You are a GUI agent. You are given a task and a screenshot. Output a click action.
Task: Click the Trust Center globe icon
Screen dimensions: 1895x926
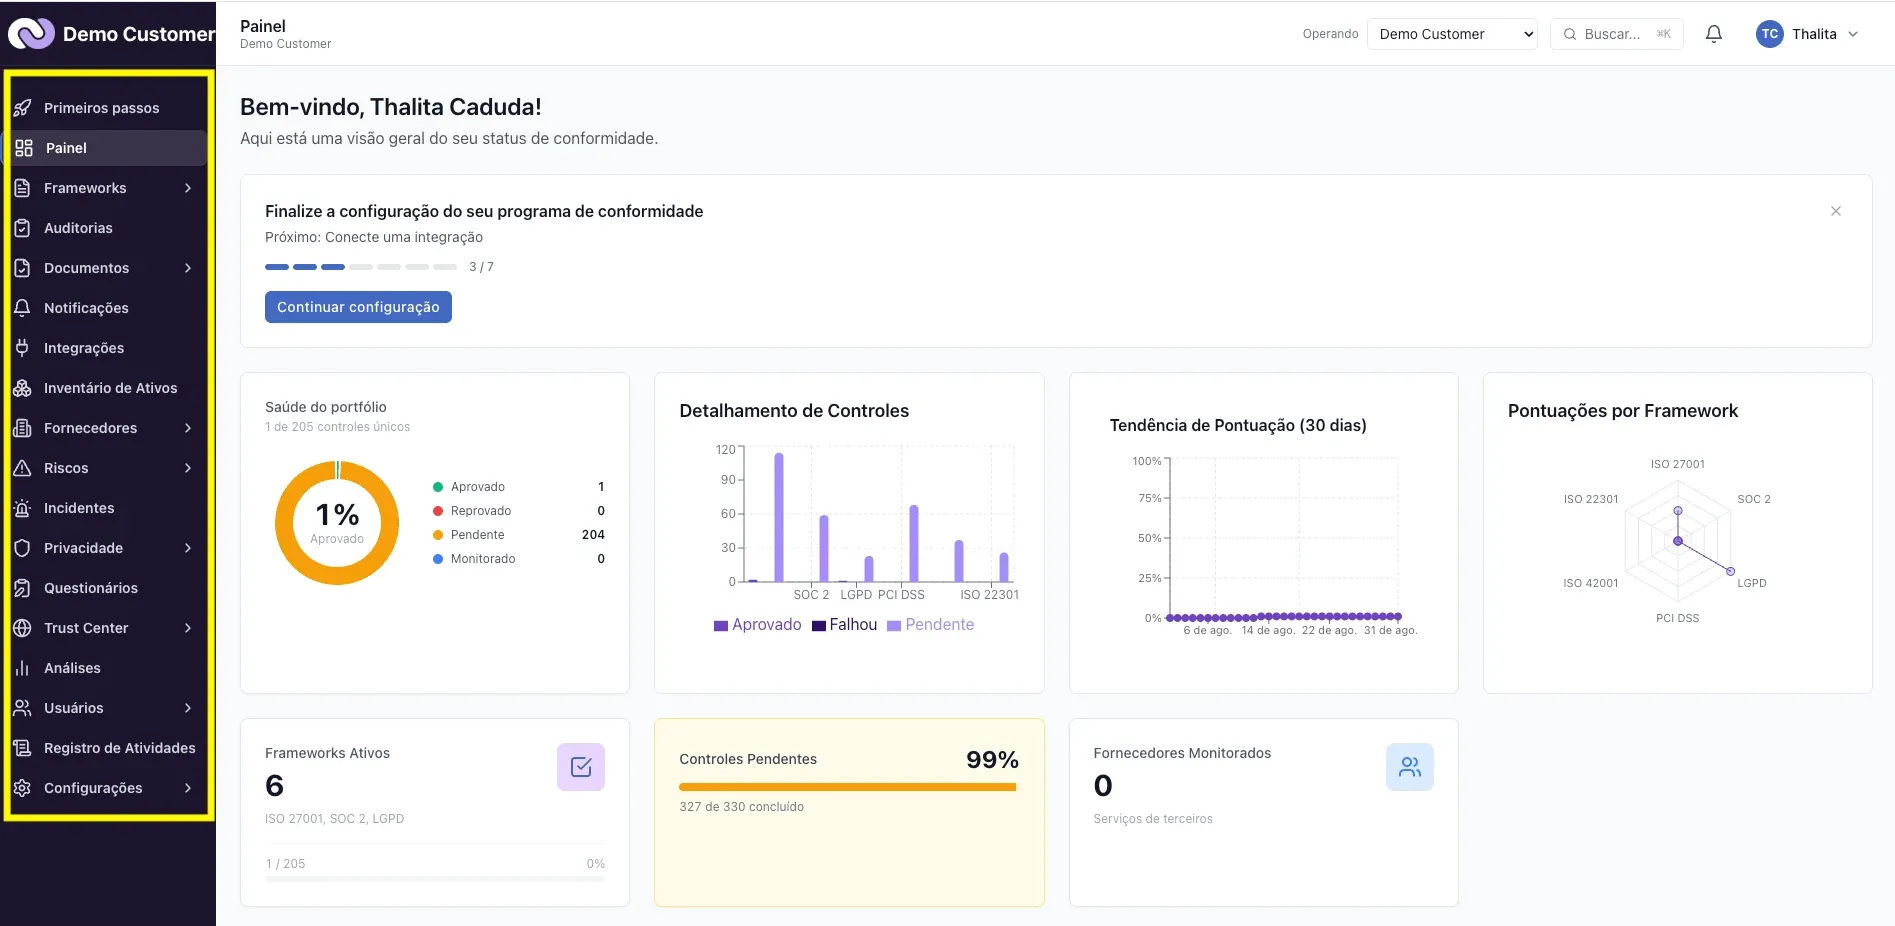pyautogui.click(x=22, y=628)
